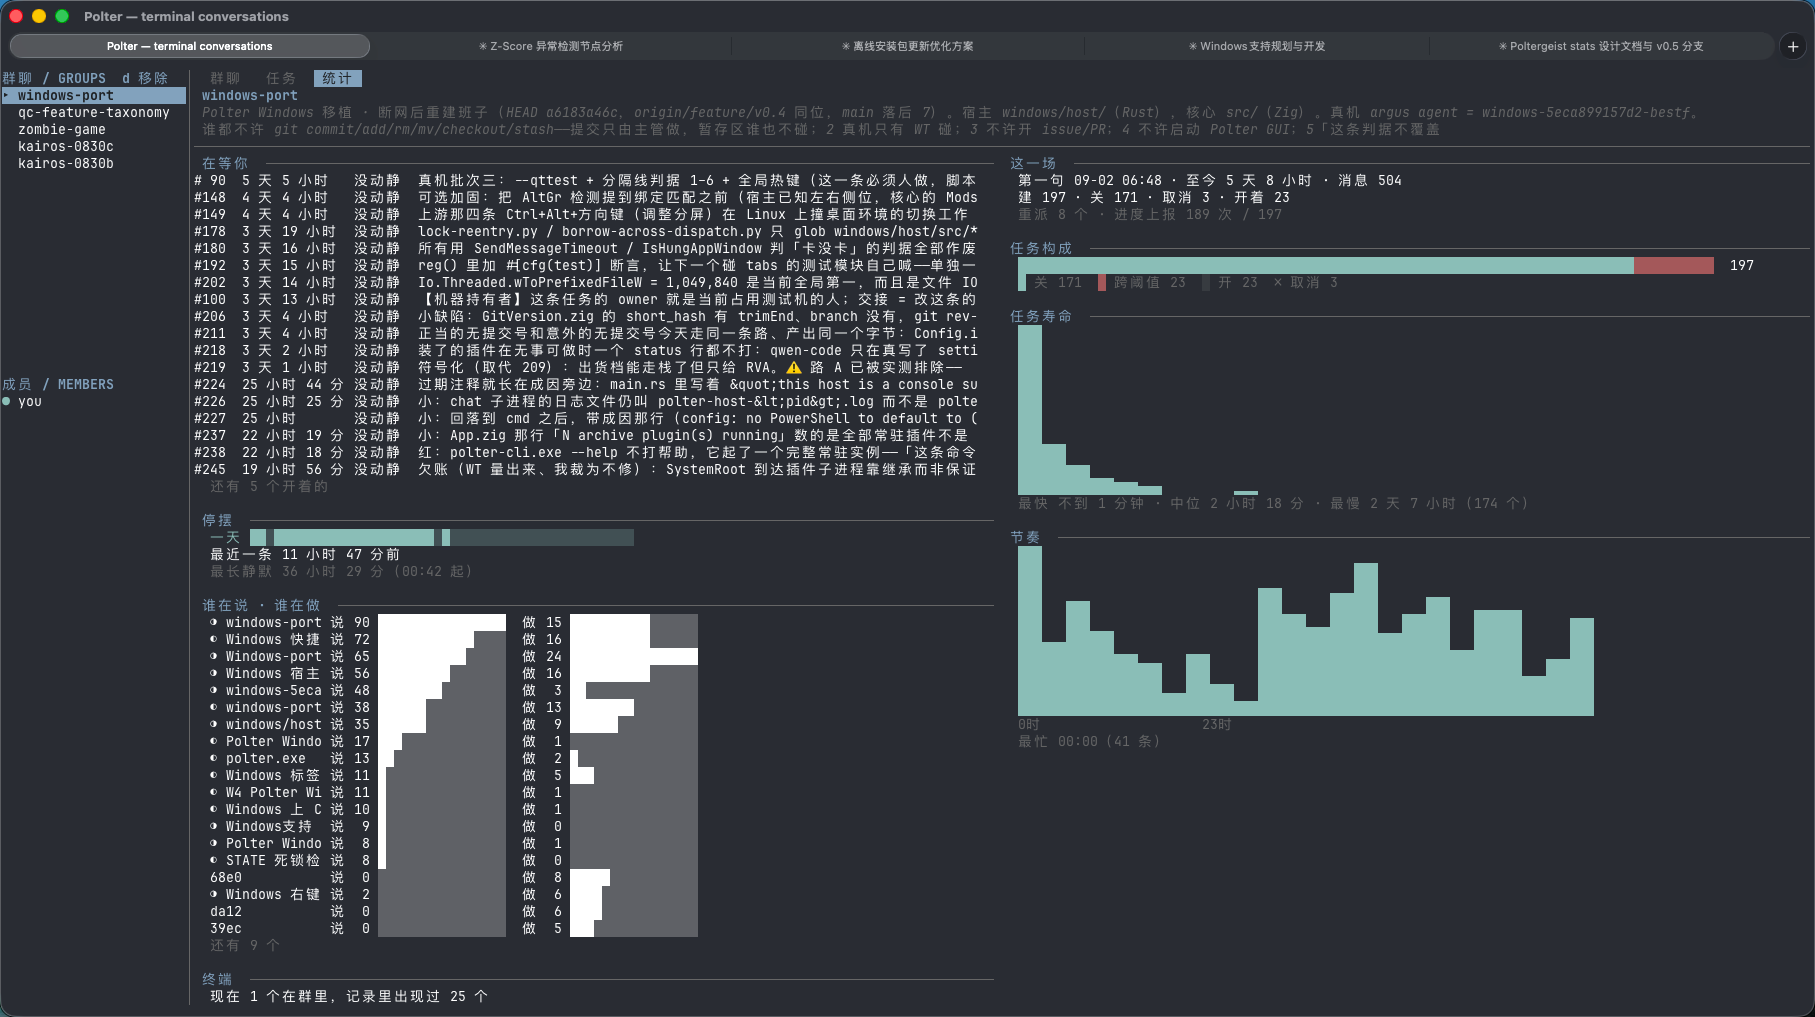Open waiting task #206
Image resolution: width=1815 pixels, height=1017 pixels.
[x=586, y=316]
